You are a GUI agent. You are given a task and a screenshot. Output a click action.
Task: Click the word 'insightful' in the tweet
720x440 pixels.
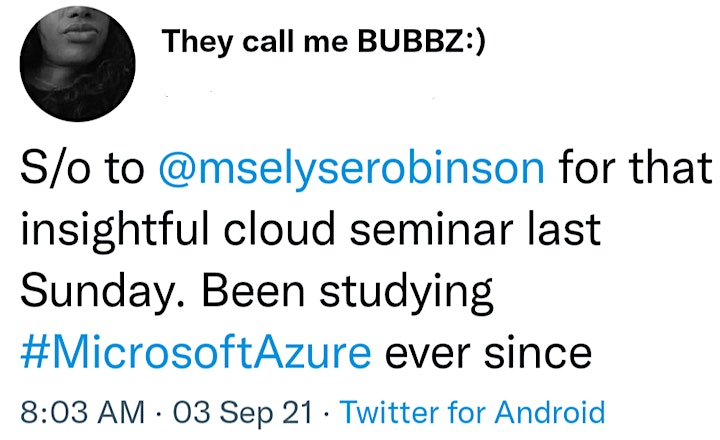tap(115, 231)
